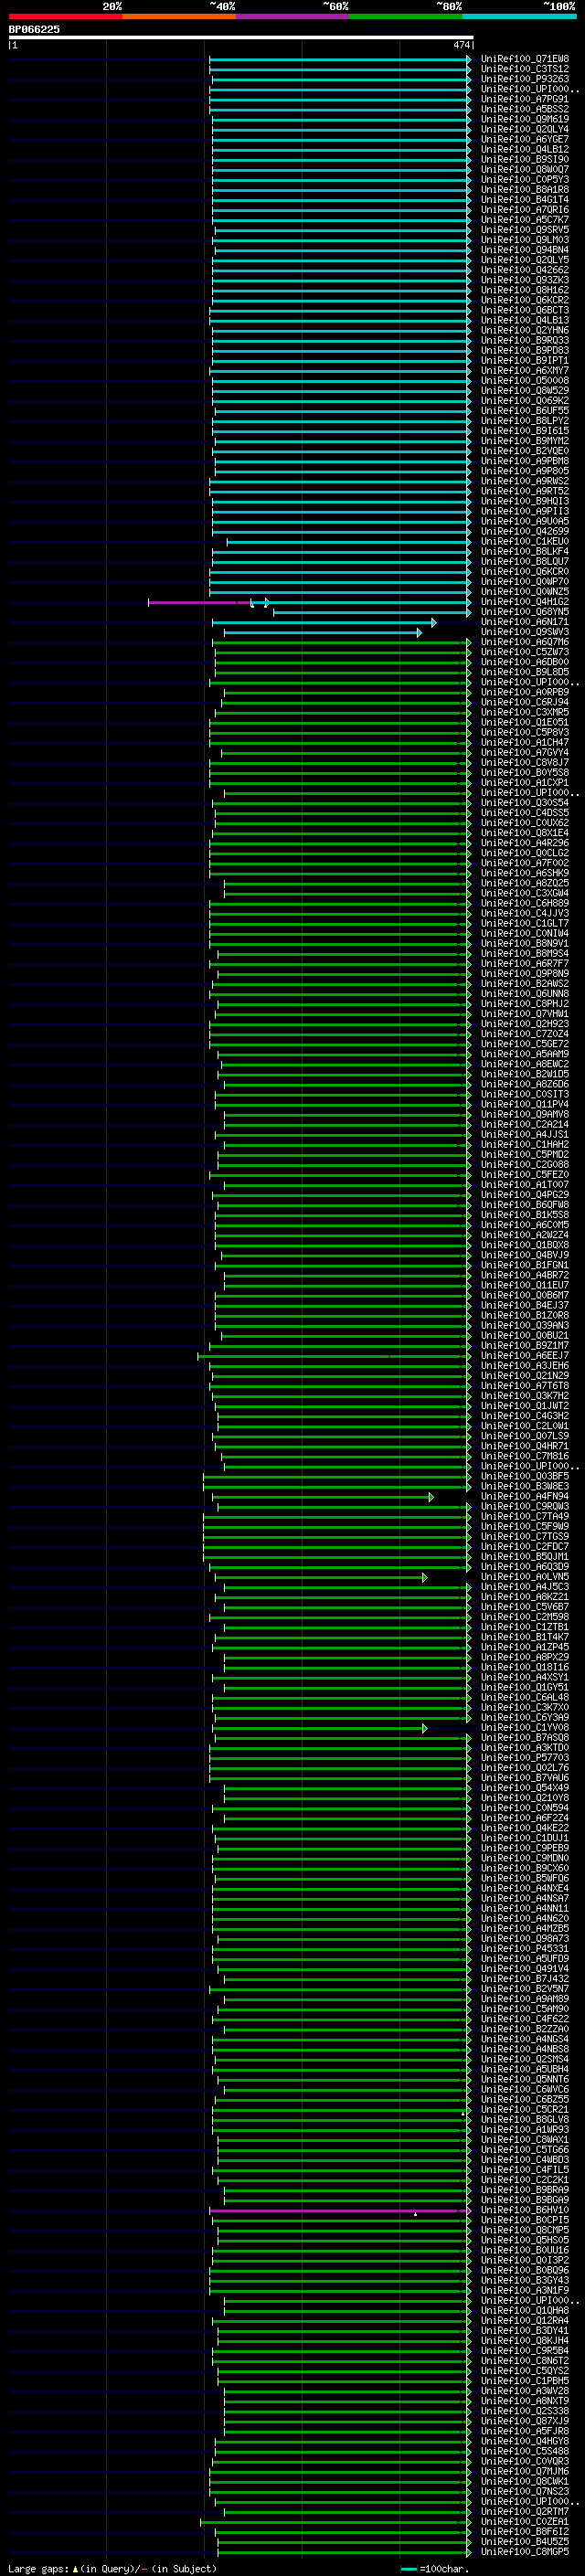Select the UniRef100_Q4H1G2 label

[524, 601]
